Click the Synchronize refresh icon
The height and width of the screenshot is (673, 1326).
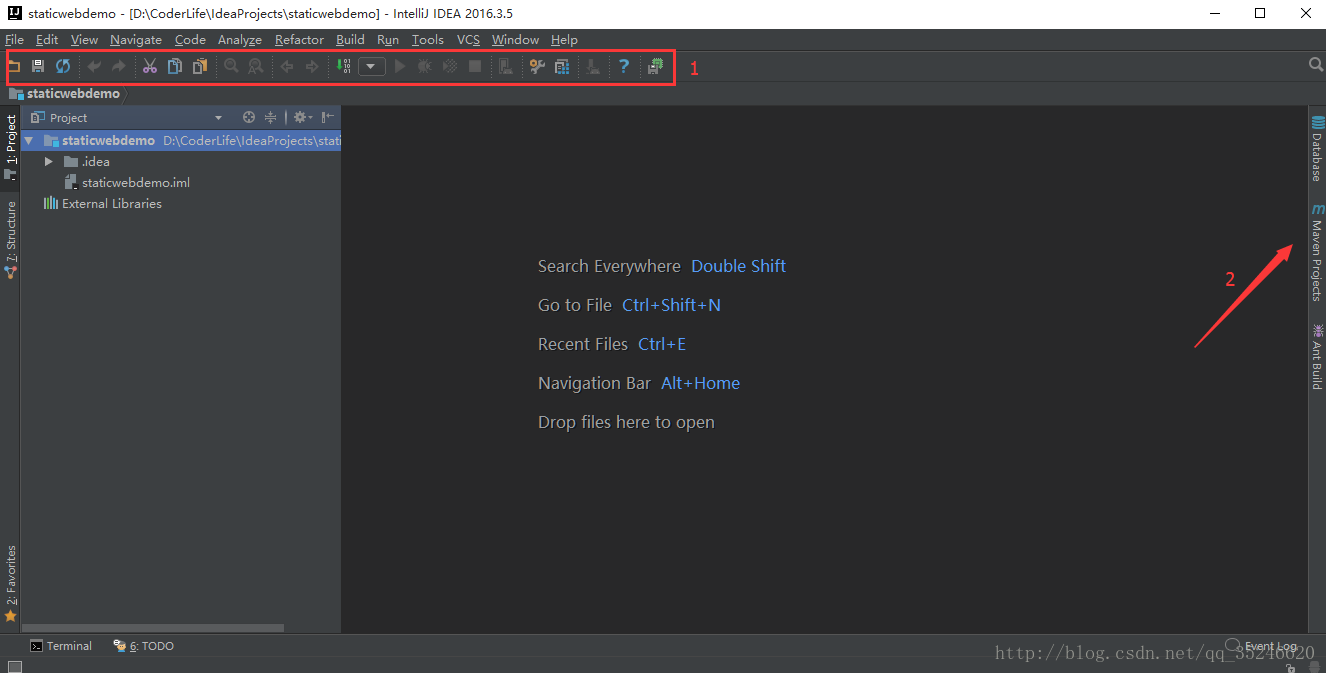click(x=63, y=66)
